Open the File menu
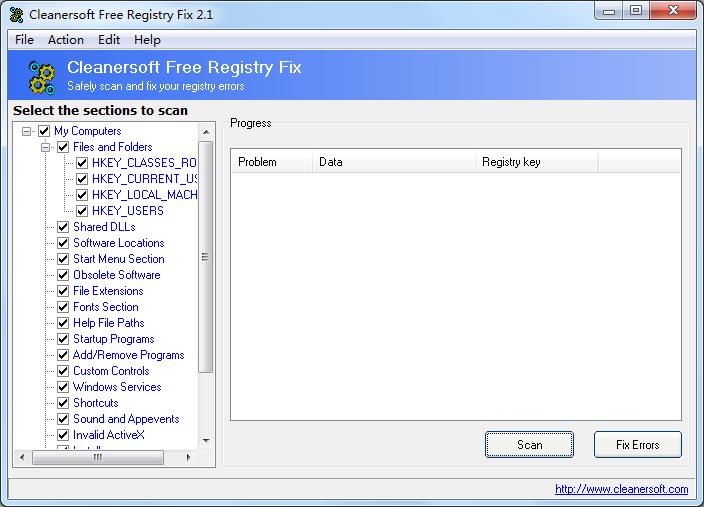The height and width of the screenshot is (507, 704). [24, 40]
